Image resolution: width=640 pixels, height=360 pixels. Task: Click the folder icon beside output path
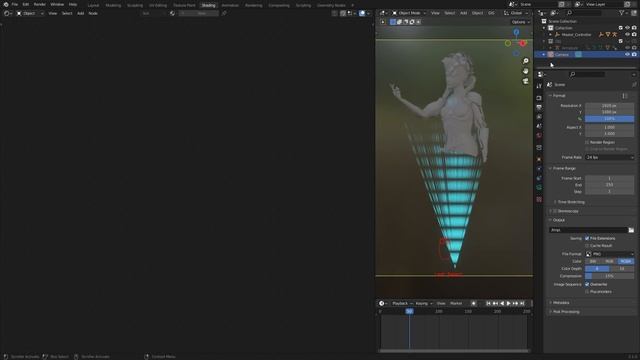click(x=631, y=230)
